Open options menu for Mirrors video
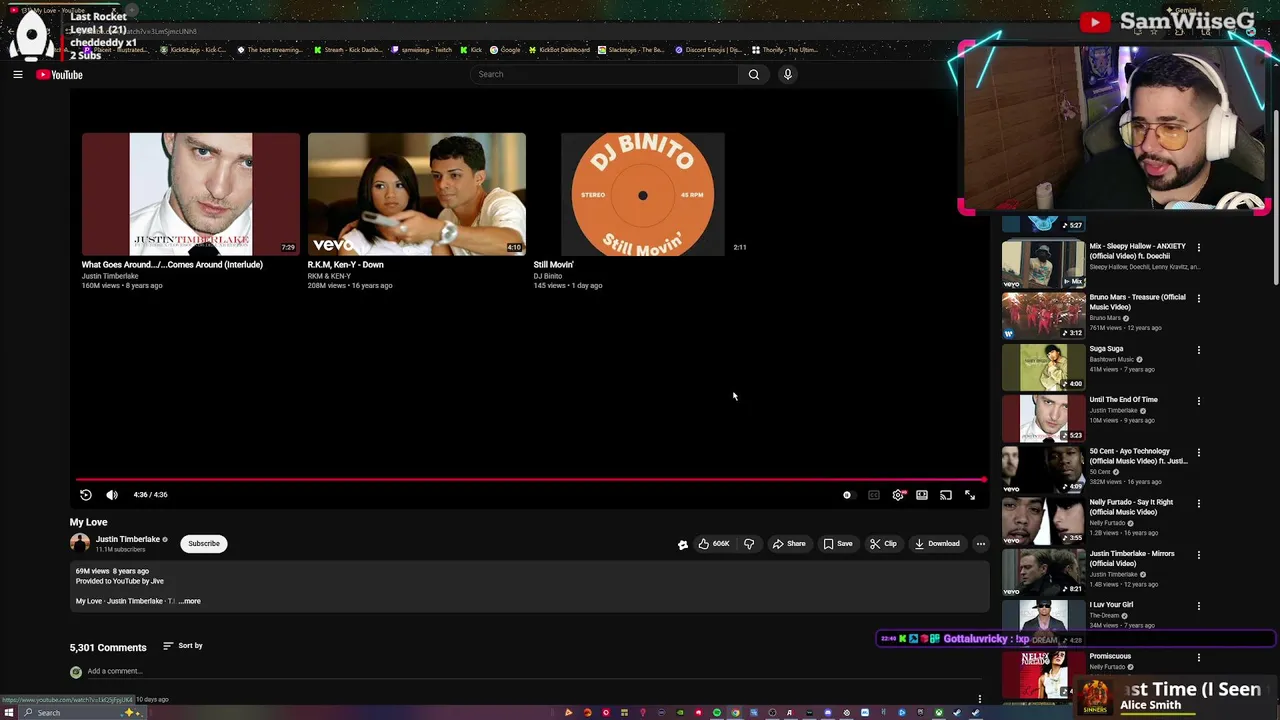Viewport: 1280px width, 720px height. click(x=1199, y=554)
